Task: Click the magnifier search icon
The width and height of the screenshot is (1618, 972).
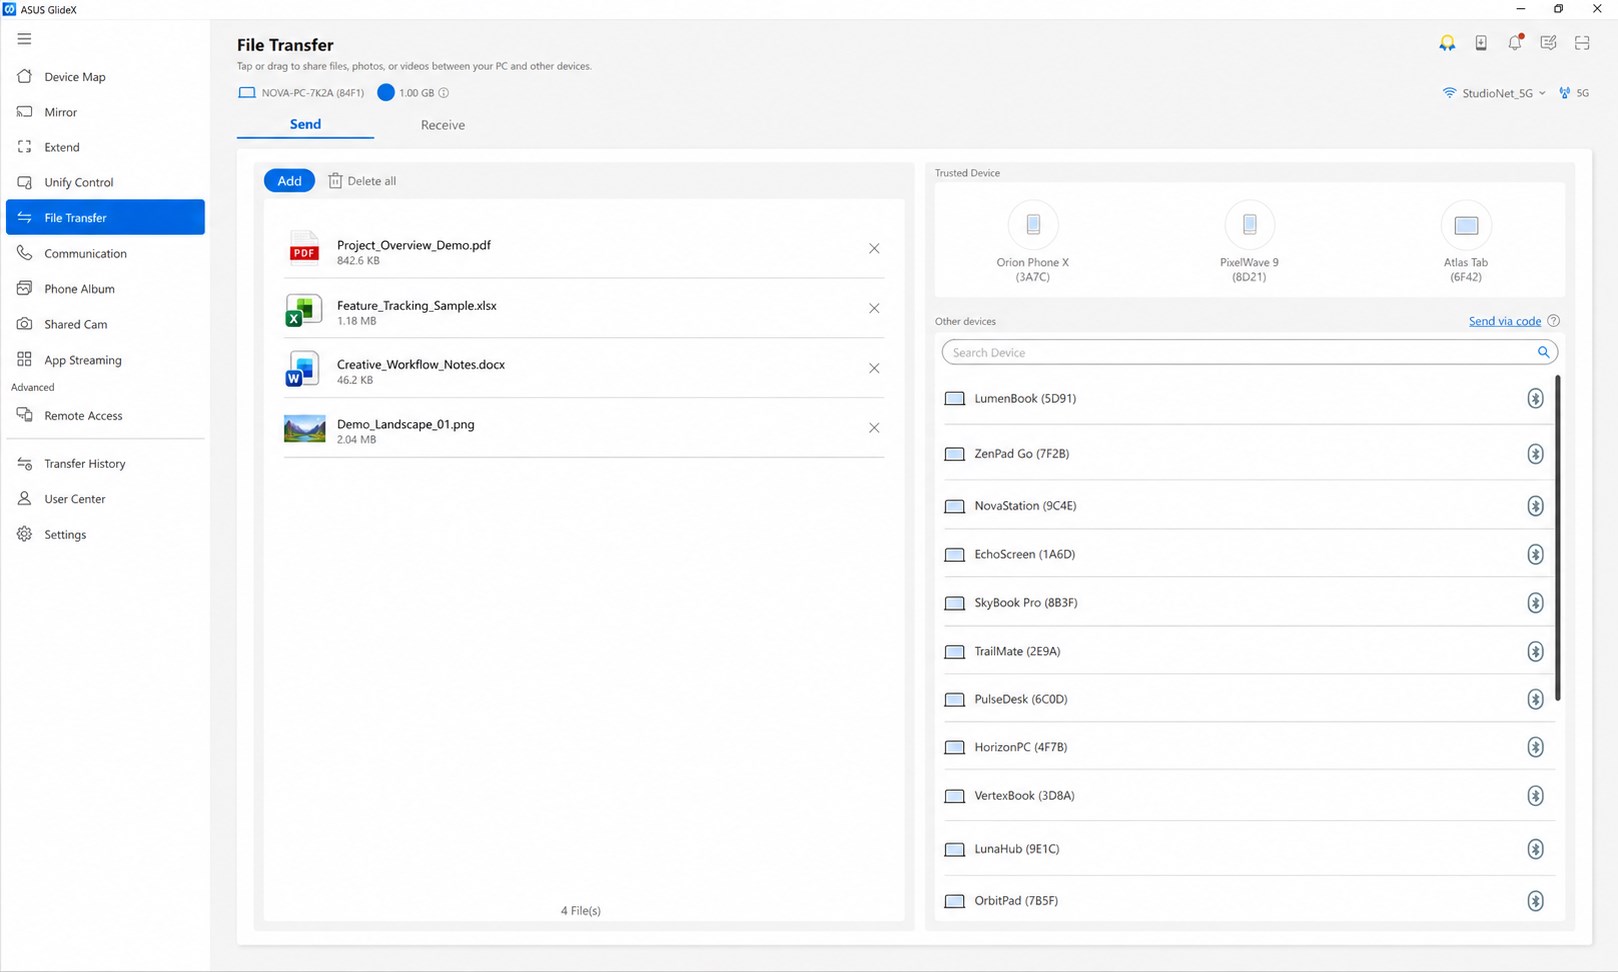Action: click(x=1543, y=352)
